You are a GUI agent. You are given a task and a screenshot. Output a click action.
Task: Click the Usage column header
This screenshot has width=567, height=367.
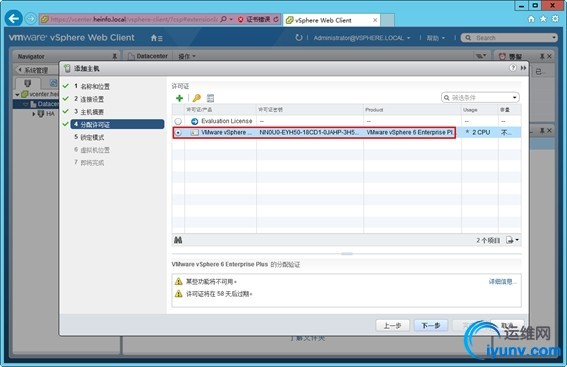coord(479,110)
